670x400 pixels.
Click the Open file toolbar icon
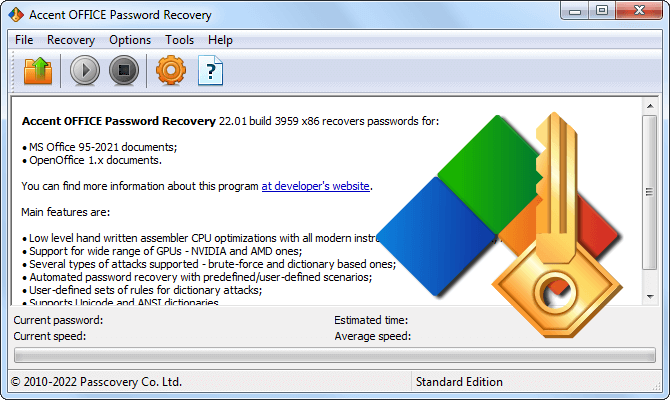click(x=38, y=71)
